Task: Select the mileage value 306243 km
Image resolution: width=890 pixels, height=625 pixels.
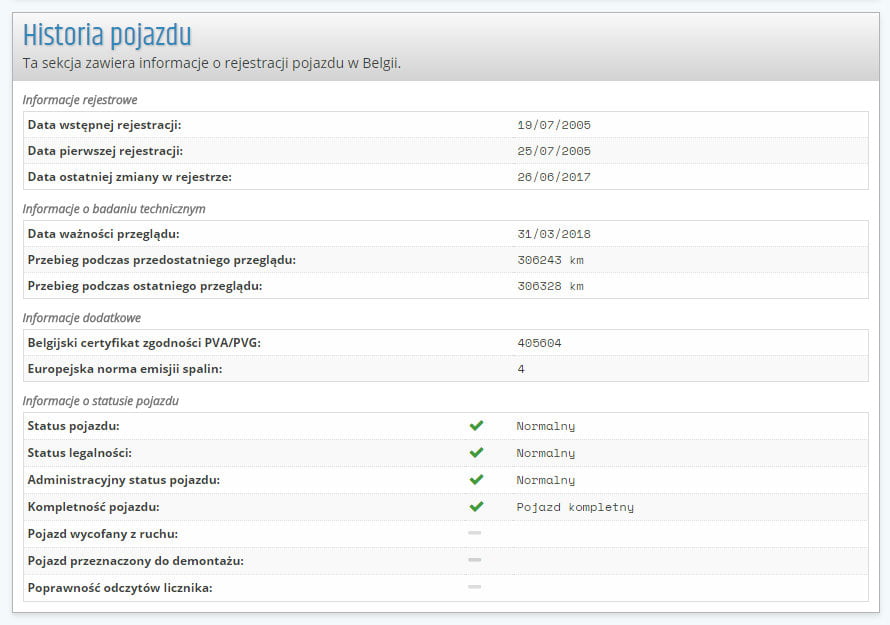Action: [550, 260]
